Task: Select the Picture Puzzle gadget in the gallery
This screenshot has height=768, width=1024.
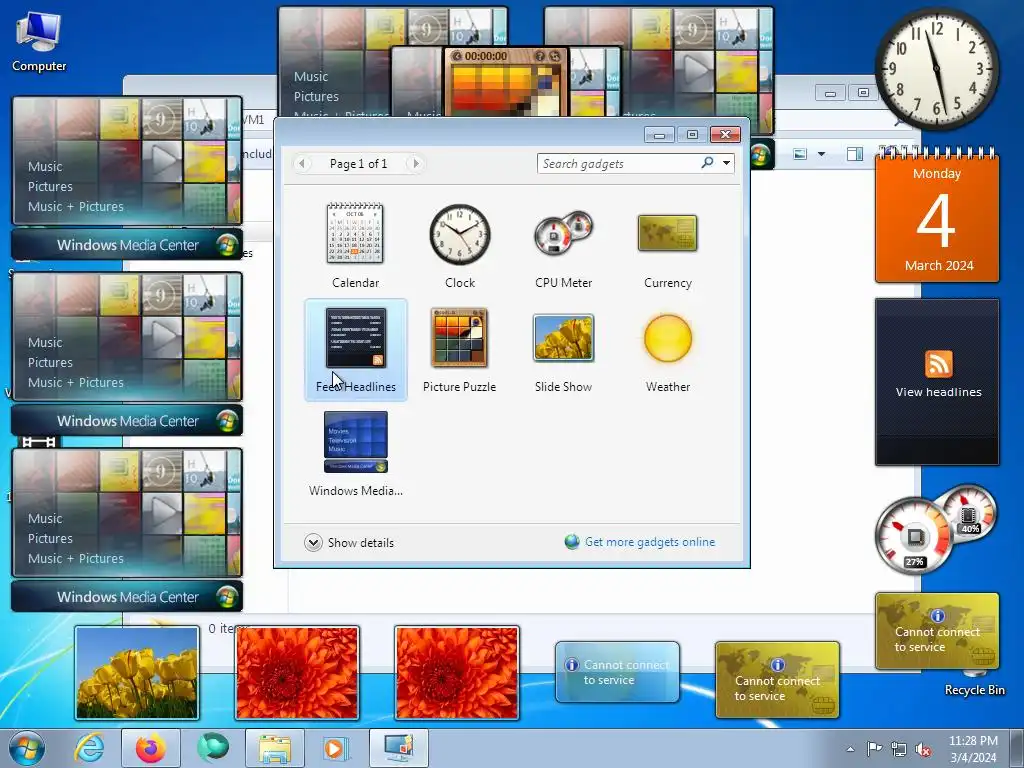Action: tap(459, 350)
